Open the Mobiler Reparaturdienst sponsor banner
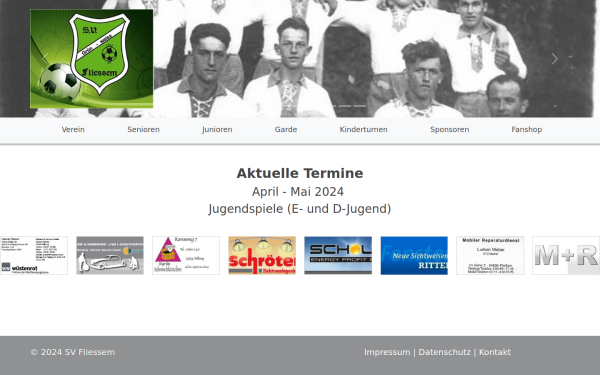The image size is (600, 375). click(x=490, y=255)
